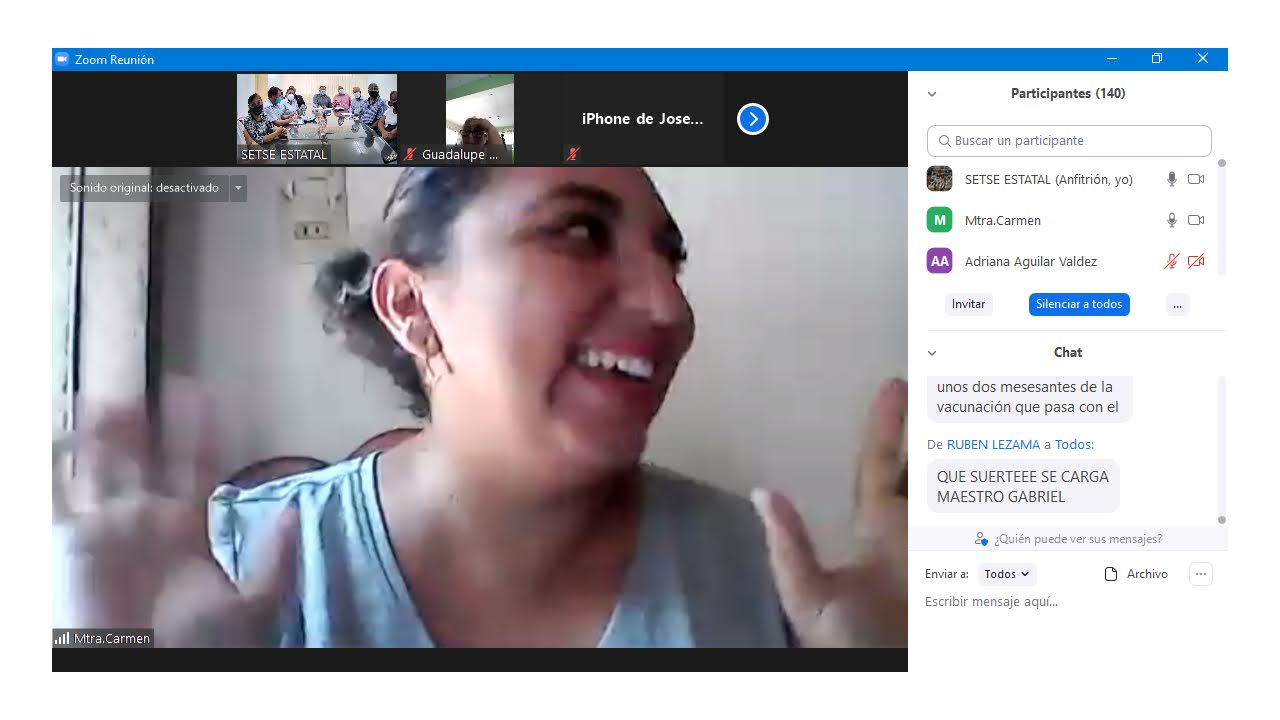The height and width of the screenshot is (720, 1280).
Task: Click SETSE ESTATAL camera icon
Action: 1196,179
